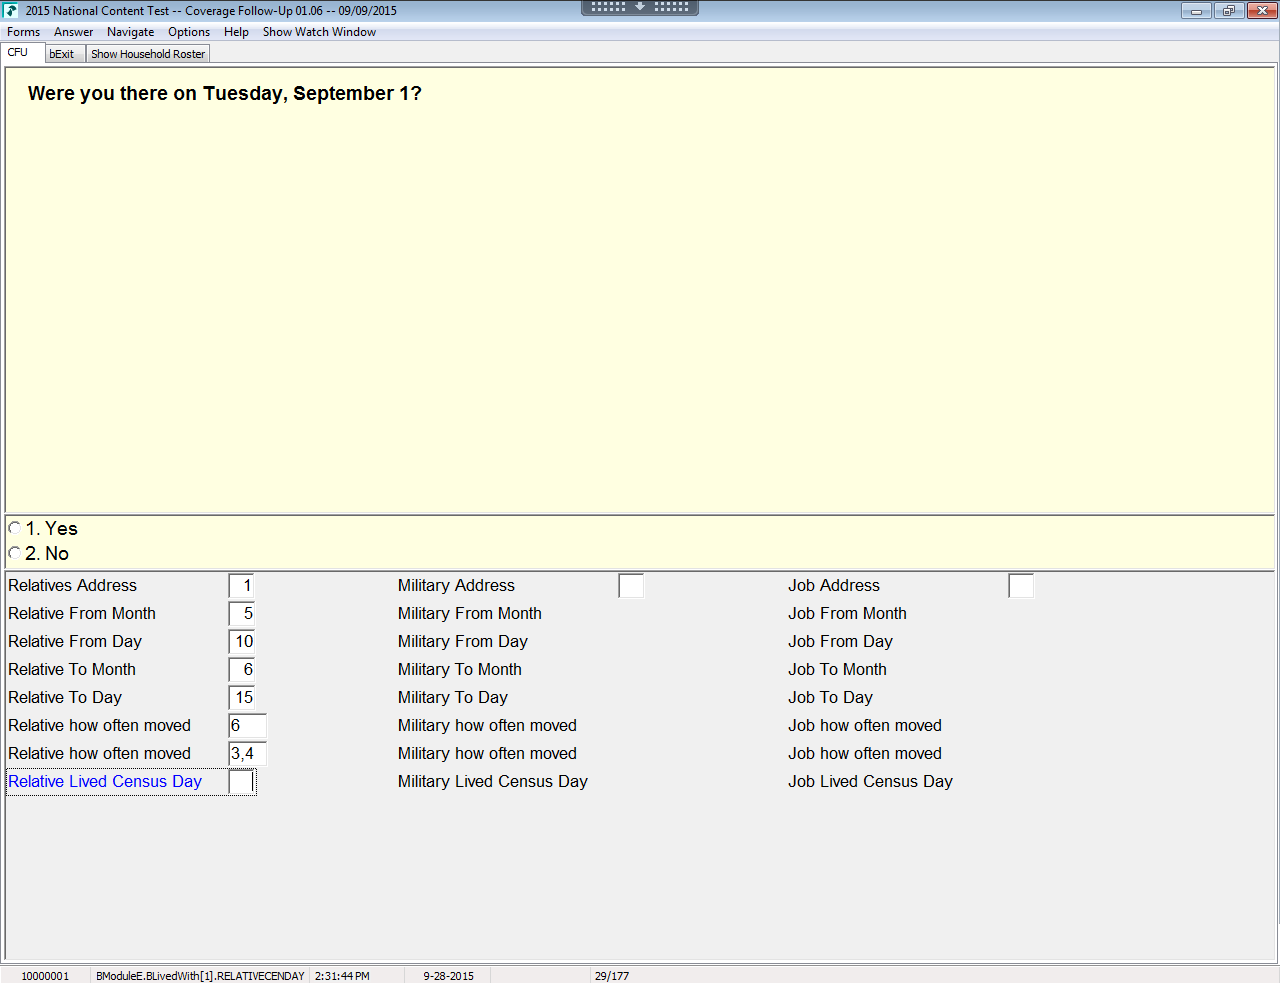Click the Military Lived Census Day label
Image resolution: width=1280 pixels, height=984 pixels.
pos(492,782)
